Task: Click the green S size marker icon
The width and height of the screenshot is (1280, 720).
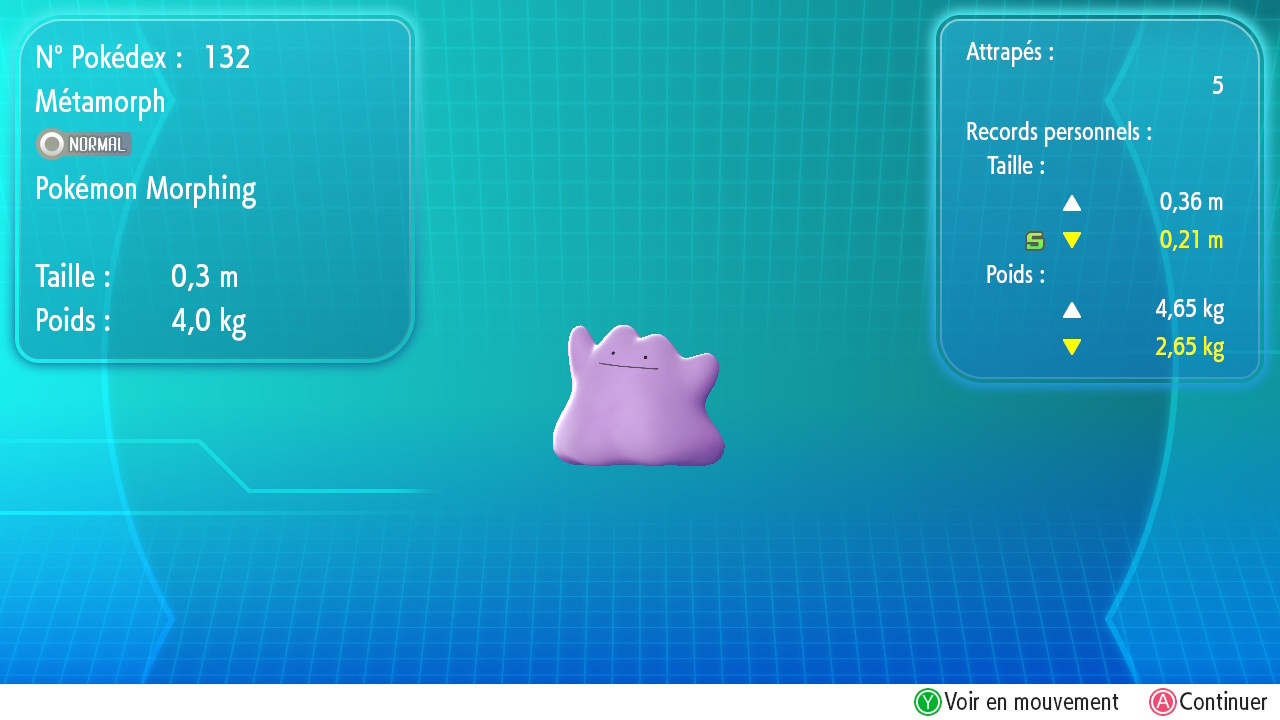Action: [x=1035, y=241]
